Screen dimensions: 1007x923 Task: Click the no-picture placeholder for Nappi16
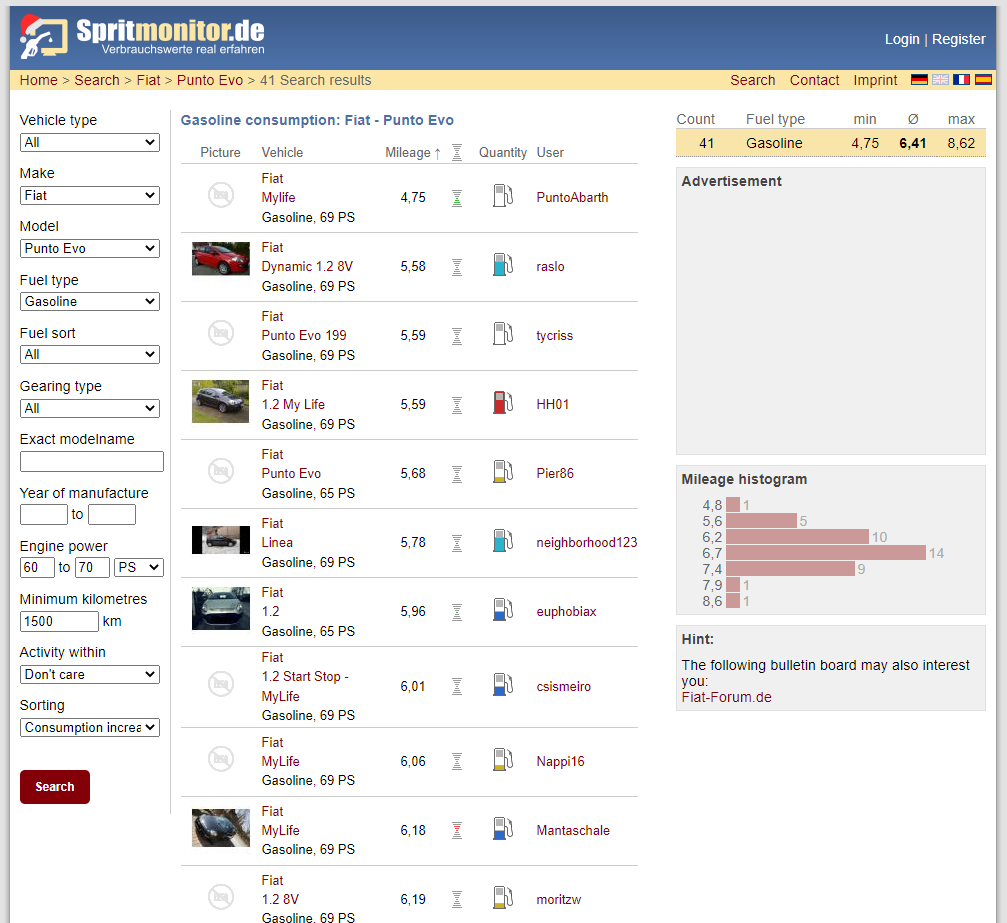(221, 759)
